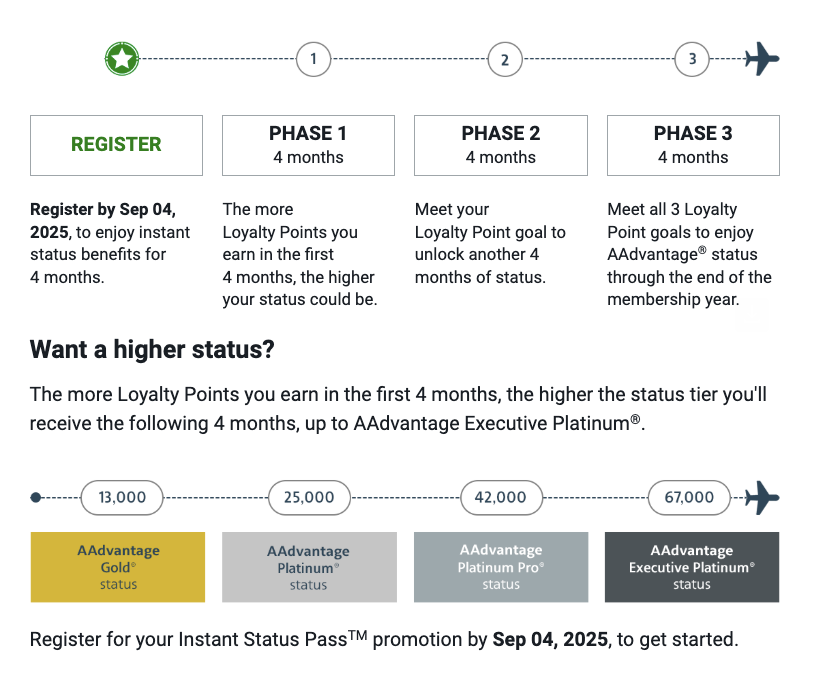Click the Want a higher status heading

point(152,349)
